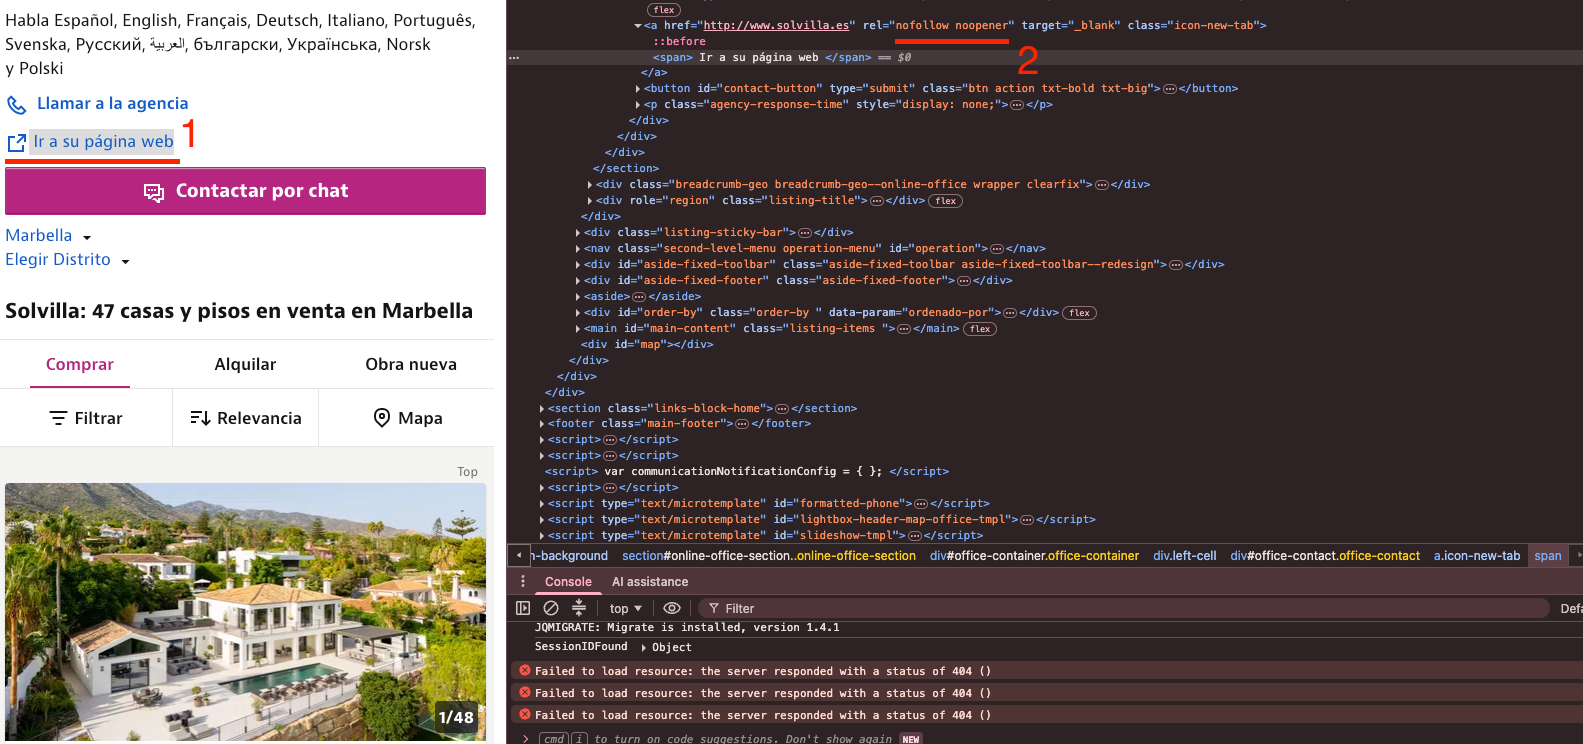The image size is (1583, 744).
Task: Select div#office-contact.office-contact breadcrumb
Action: click(1324, 556)
